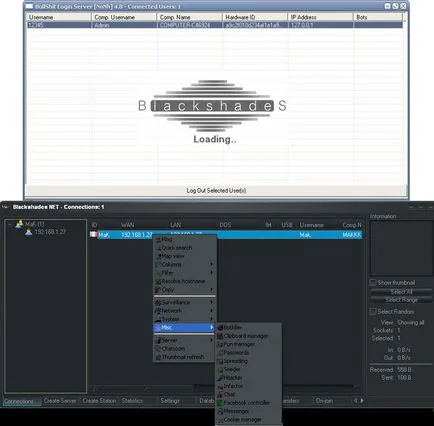
Task: Expand the Filter submenu arrow
Action: (x=211, y=273)
